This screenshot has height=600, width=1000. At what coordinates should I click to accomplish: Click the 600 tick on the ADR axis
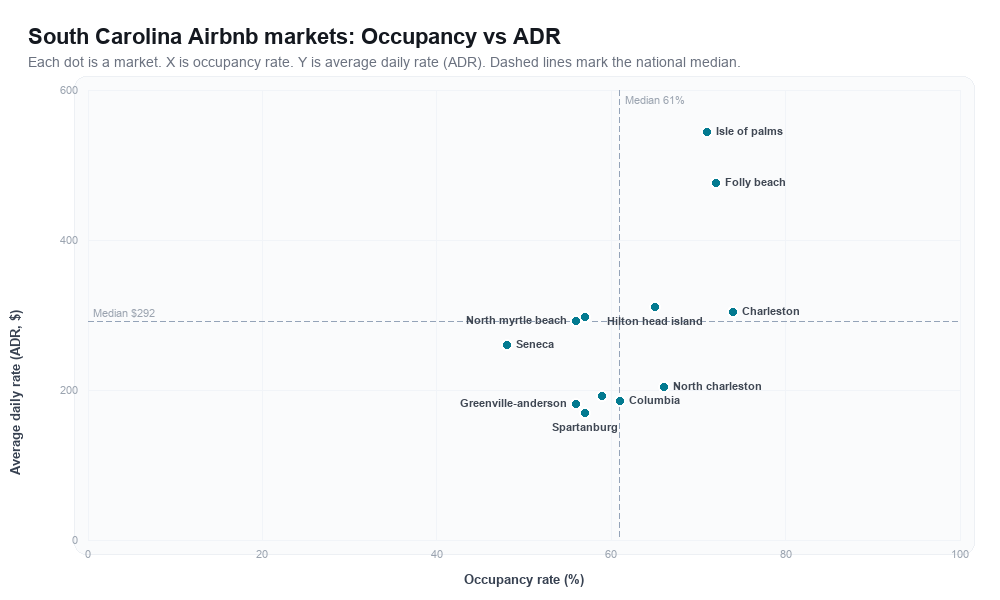tap(69, 91)
